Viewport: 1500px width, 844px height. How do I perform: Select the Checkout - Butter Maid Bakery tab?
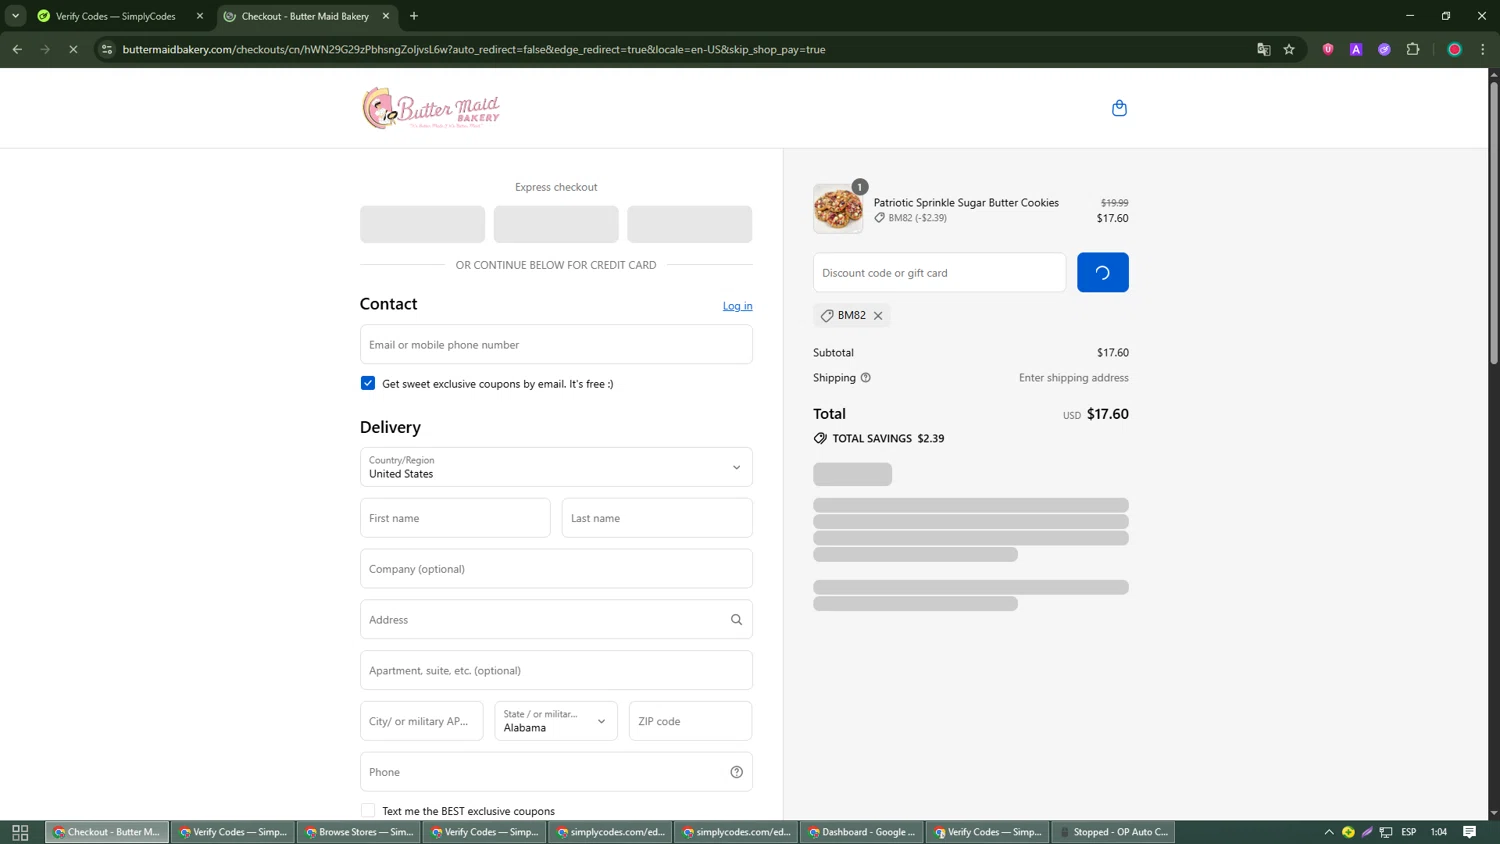(x=305, y=16)
